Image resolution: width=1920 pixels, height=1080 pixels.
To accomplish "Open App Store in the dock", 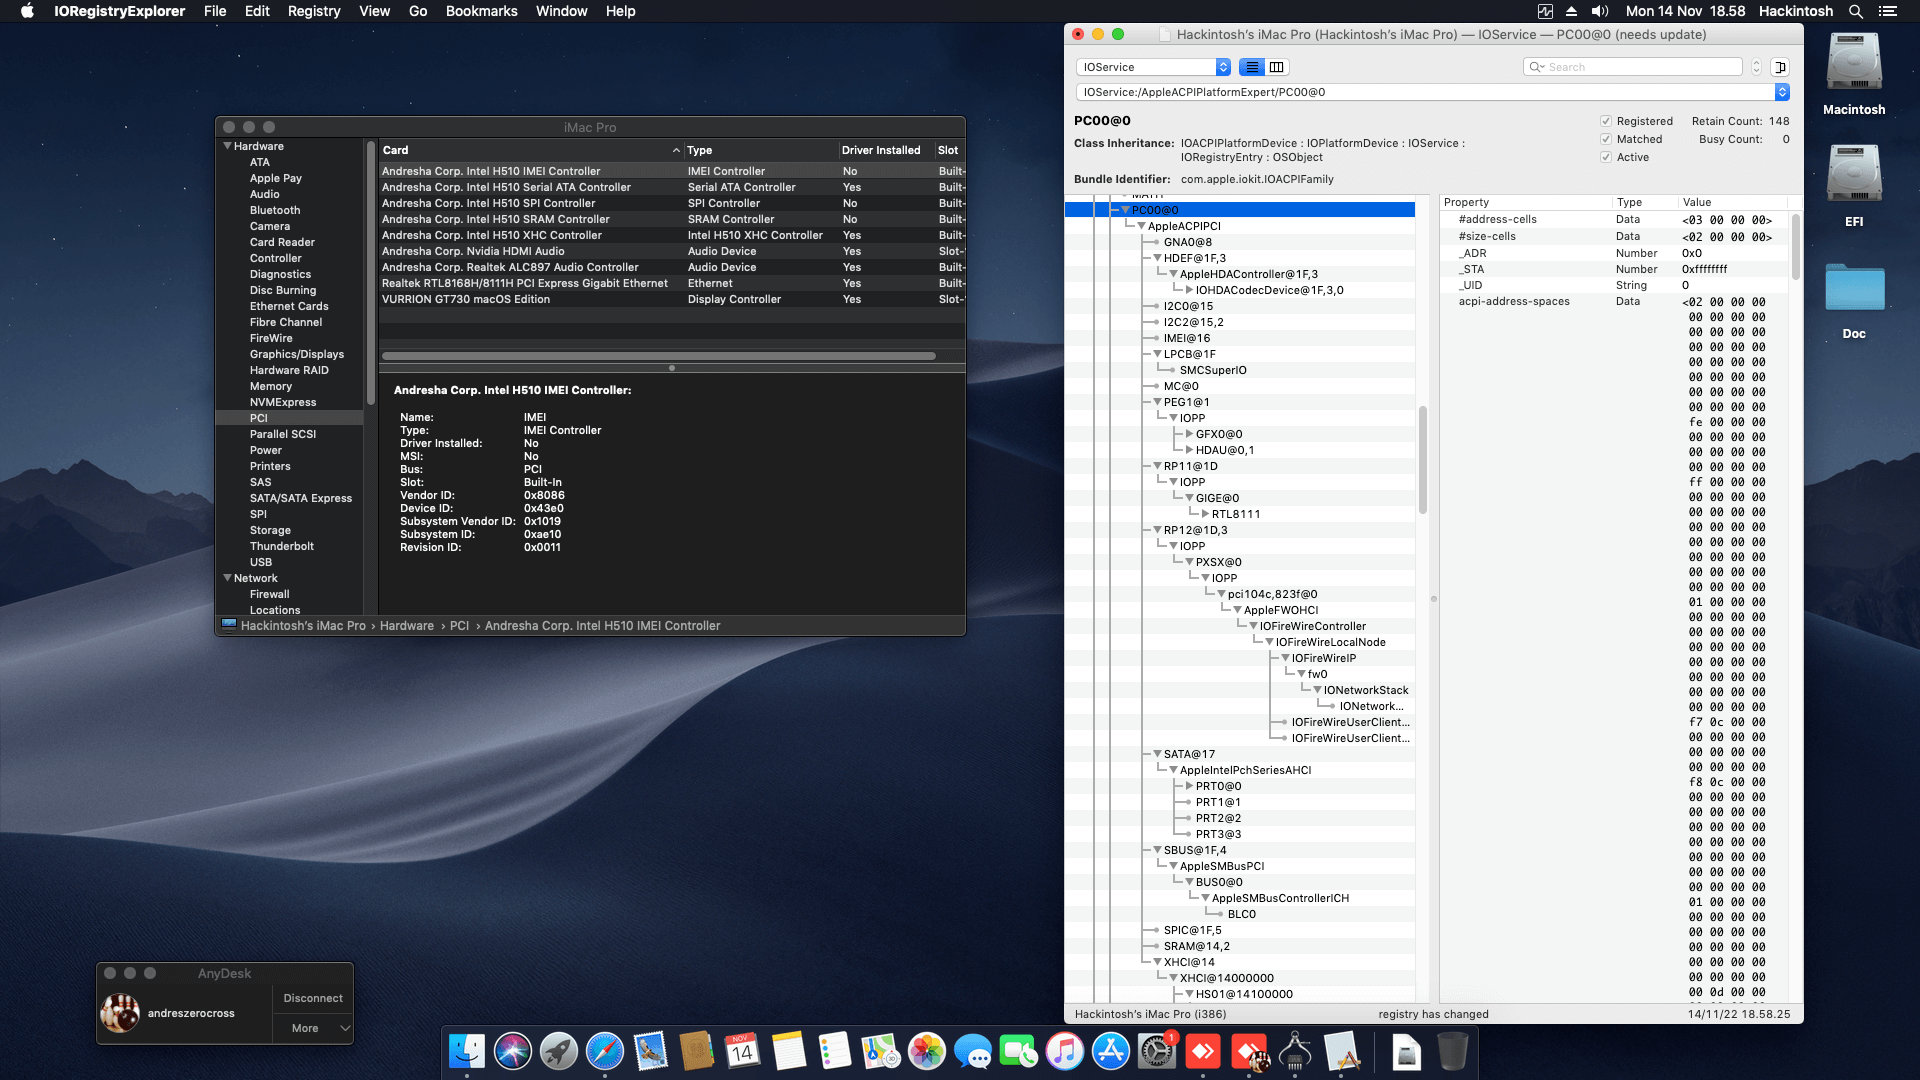I will click(x=1111, y=1052).
